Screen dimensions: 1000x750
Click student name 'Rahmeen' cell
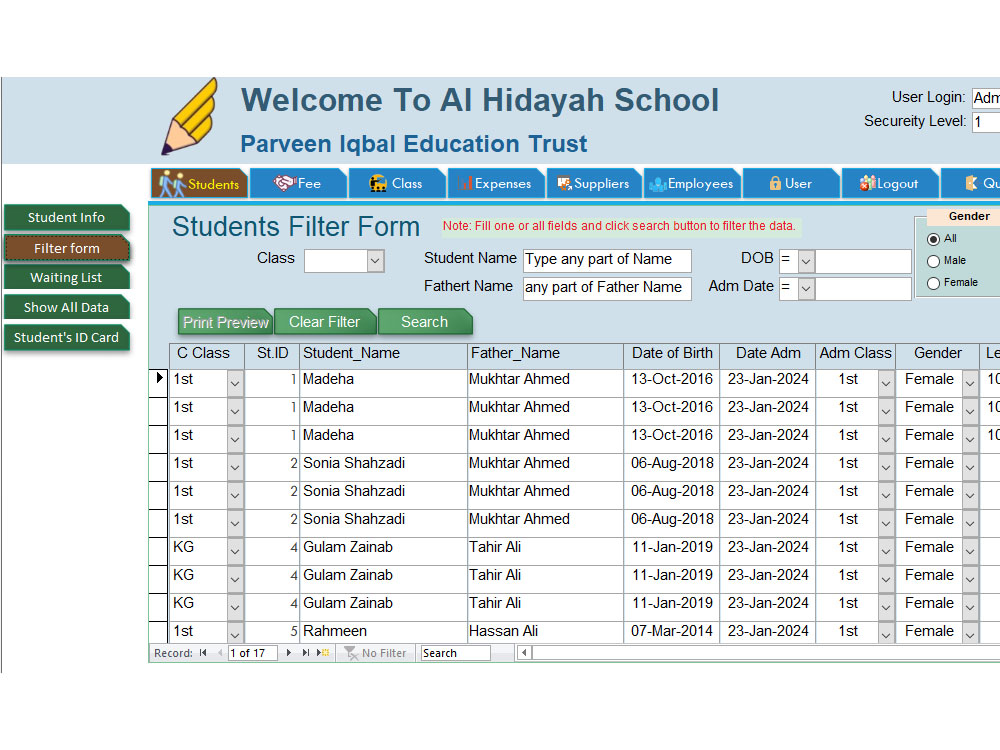383,631
